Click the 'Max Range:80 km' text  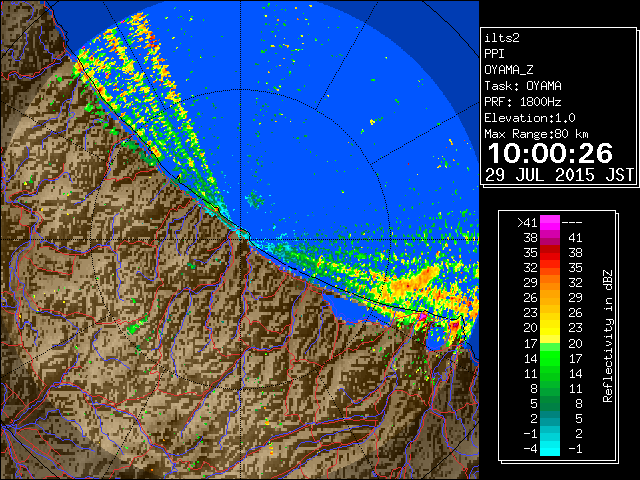pos(536,134)
